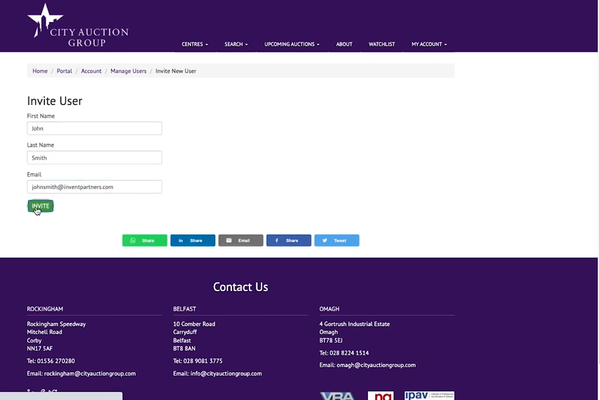The width and height of the screenshot is (600, 400).
Task: Click the City Auction Group logo
Action: pos(78,25)
